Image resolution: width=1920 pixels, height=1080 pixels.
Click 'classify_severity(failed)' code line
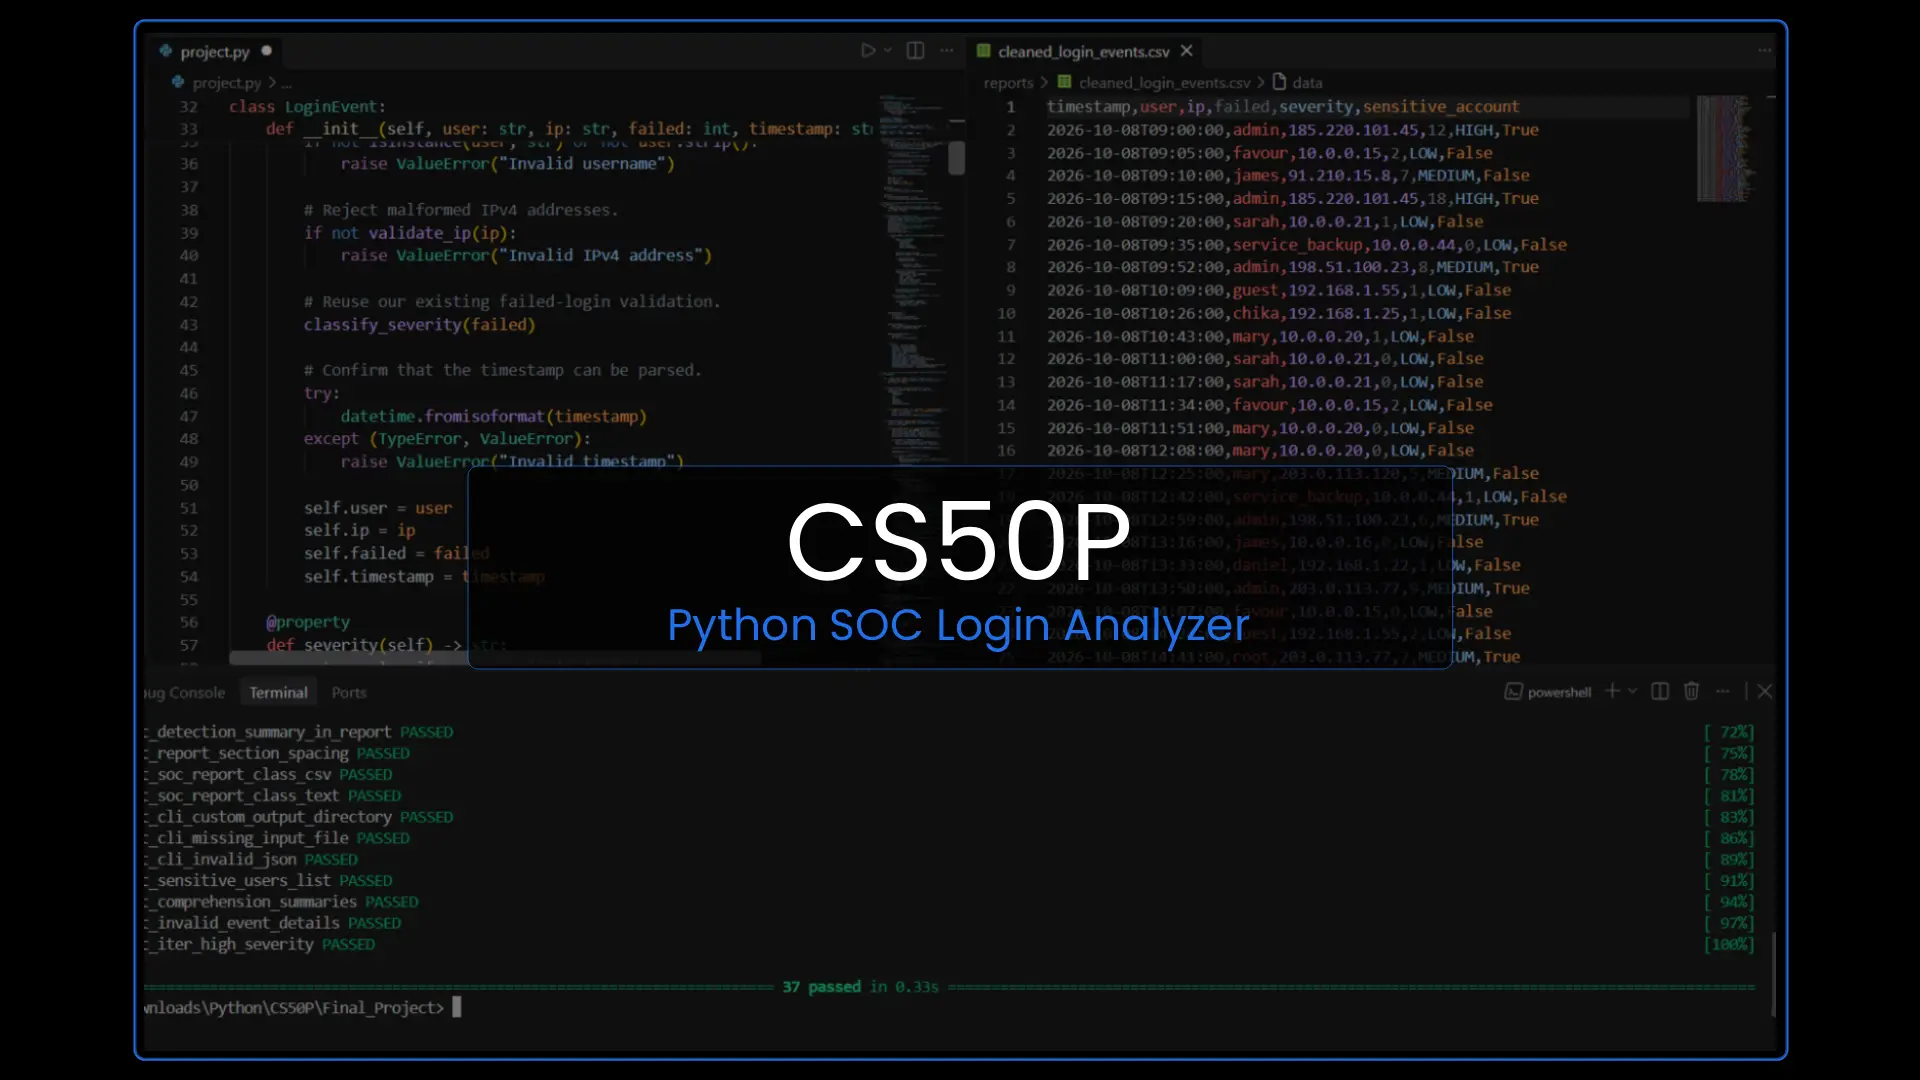coord(419,325)
